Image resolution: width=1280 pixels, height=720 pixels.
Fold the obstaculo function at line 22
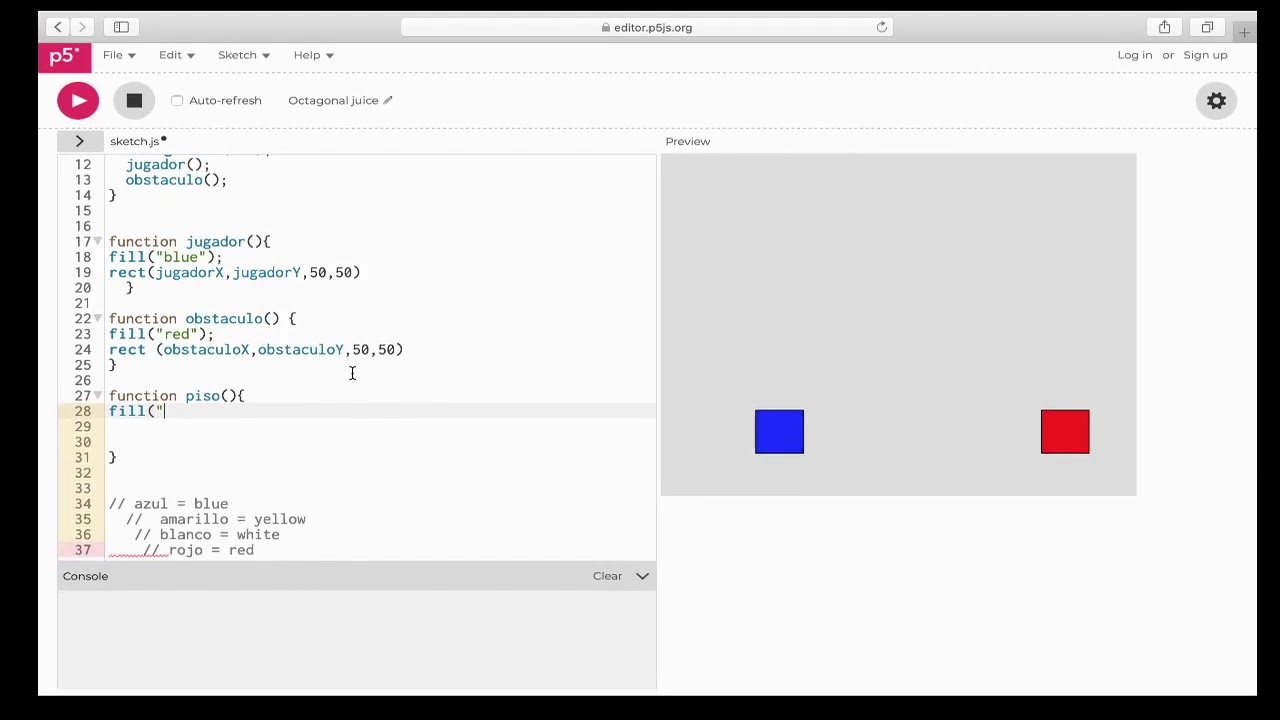[x=97, y=319]
